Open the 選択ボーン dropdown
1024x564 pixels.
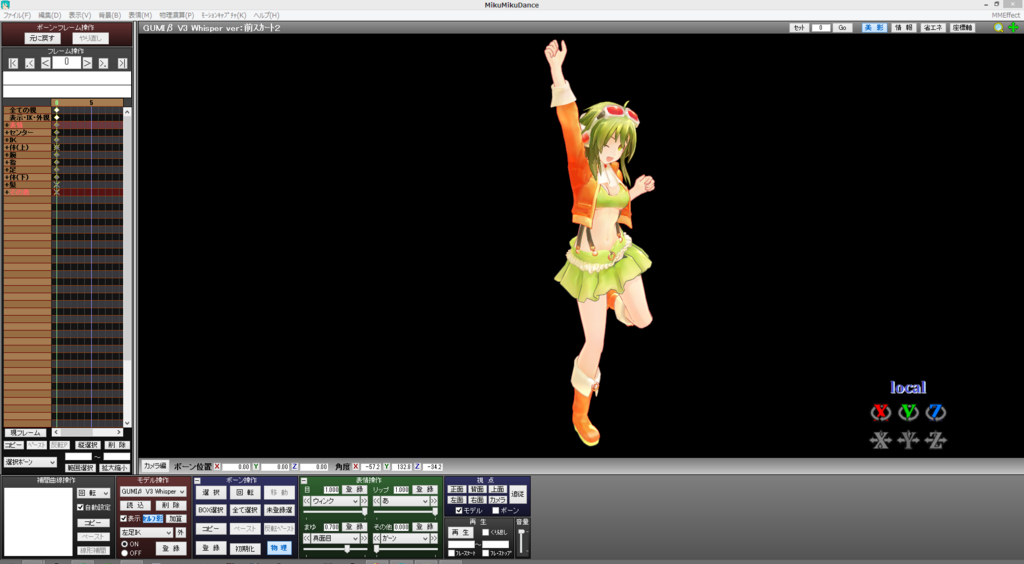click(x=31, y=462)
